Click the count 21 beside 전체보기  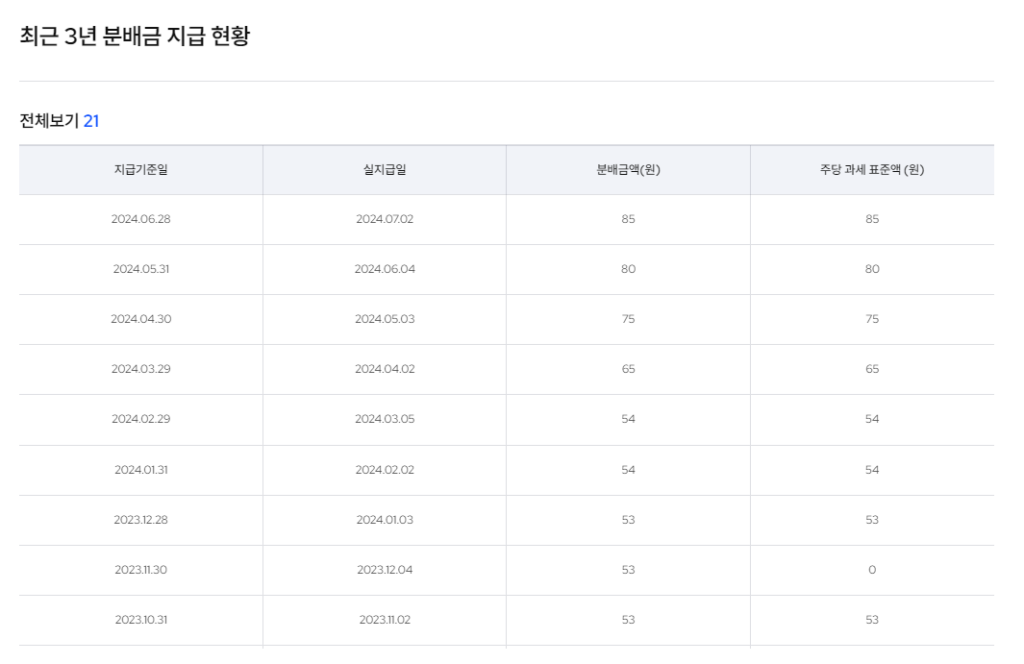[91, 121]
